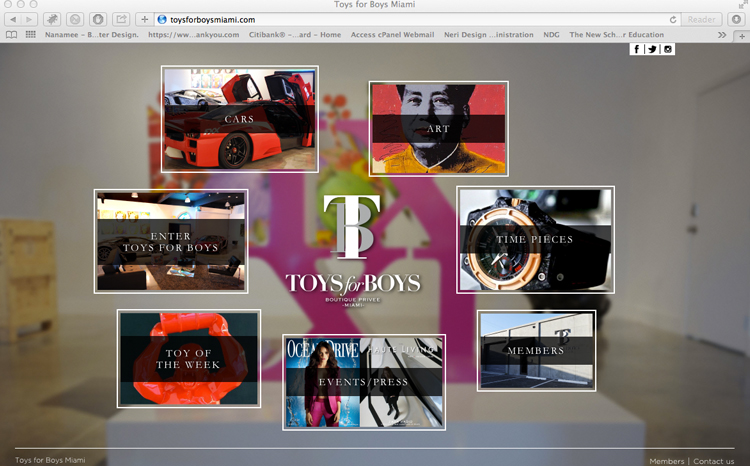The width and height of the screenshot is (750, 466).
Task: Click the toysforboysmiami.com address field
Action: [x=416, y=20]
